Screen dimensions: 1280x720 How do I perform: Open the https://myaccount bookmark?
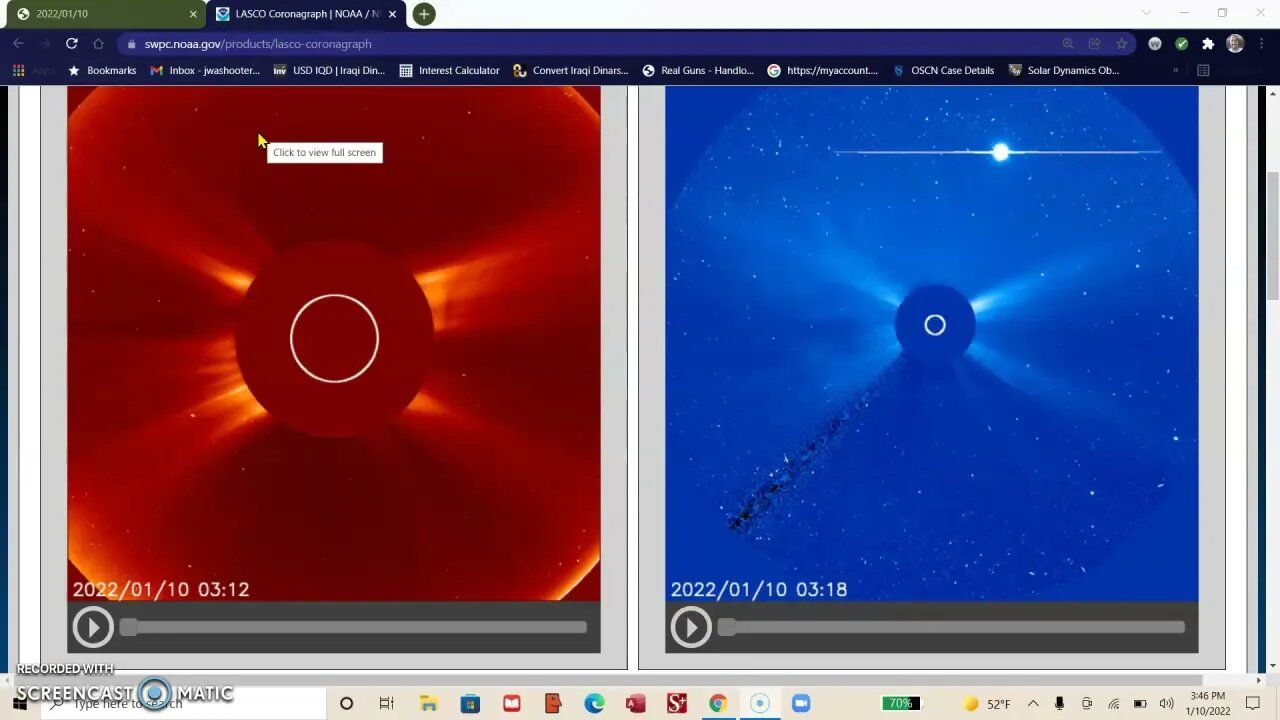pyautogui.click(x=822, y=70)
